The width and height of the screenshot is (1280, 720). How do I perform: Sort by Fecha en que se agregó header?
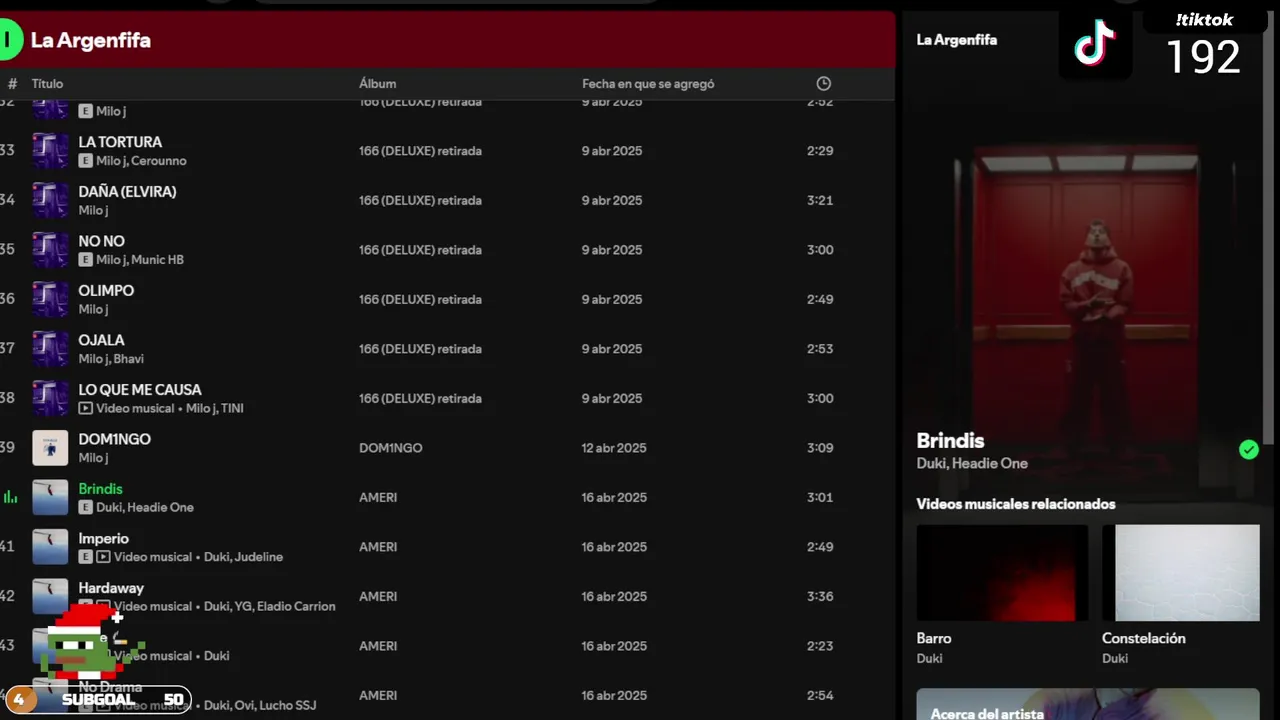click(648, 84)
